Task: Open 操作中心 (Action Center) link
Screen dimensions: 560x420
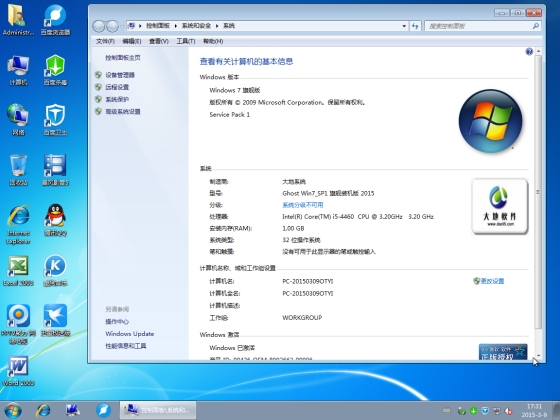Action: (117, 322)
